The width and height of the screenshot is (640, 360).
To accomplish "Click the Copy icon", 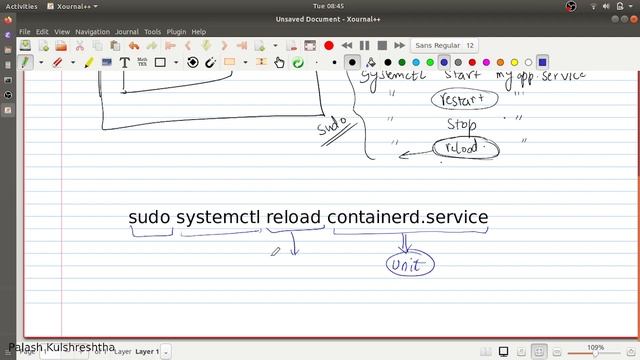I will click(x=98, y=45).
